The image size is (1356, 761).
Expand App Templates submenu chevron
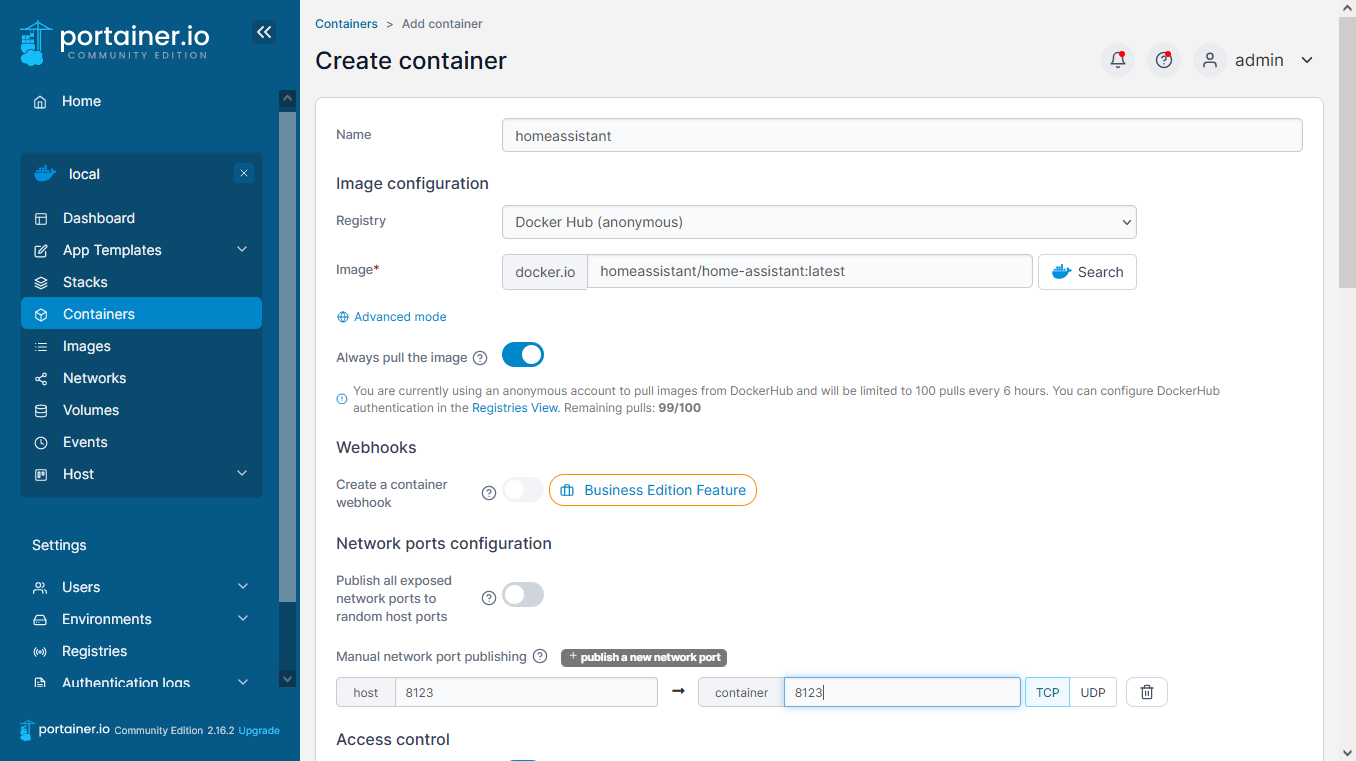click(242, 250)
